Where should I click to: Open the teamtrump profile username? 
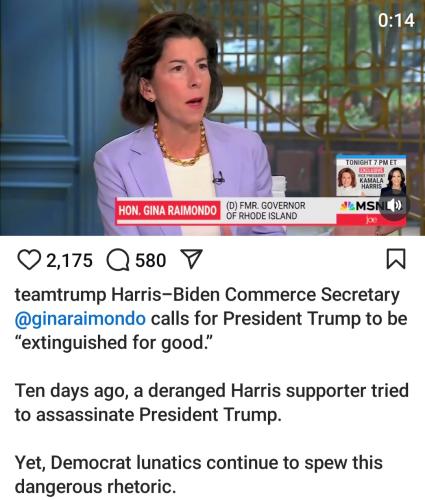click(60, 295)
